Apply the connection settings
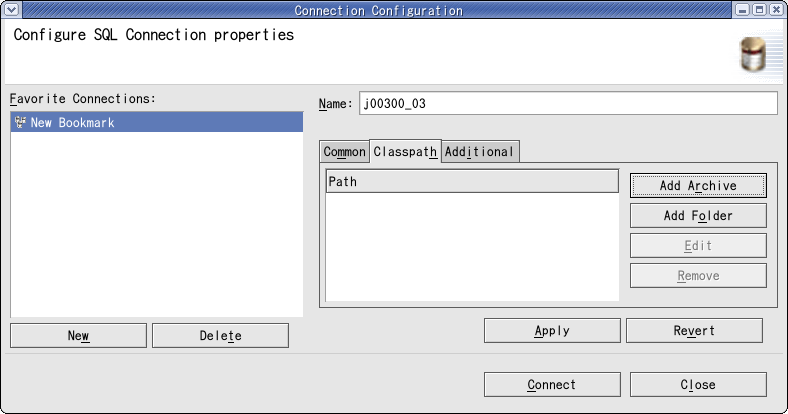788x414 pixels. click(552, 331)
